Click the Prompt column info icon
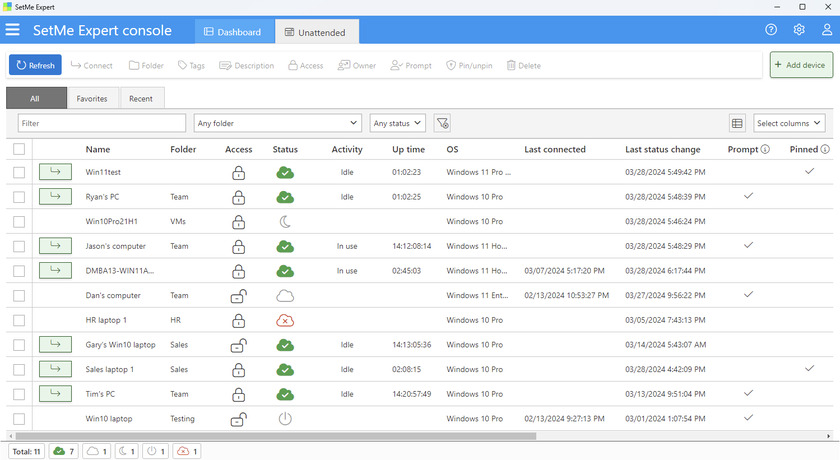This screenshot has width=840, height=460. click(765, 150)
